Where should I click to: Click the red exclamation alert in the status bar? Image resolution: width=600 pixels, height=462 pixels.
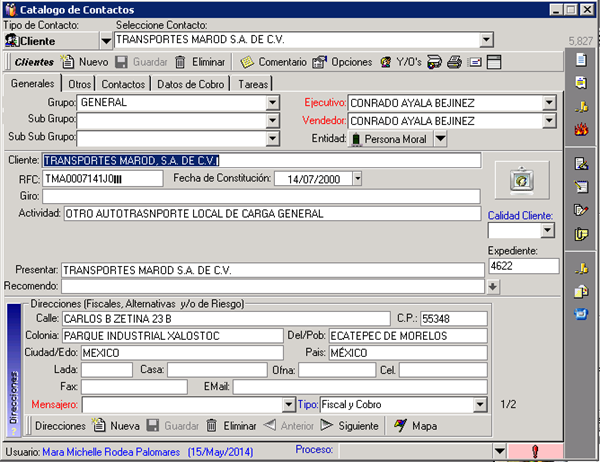pyautogui.click(x=535, y=451)
